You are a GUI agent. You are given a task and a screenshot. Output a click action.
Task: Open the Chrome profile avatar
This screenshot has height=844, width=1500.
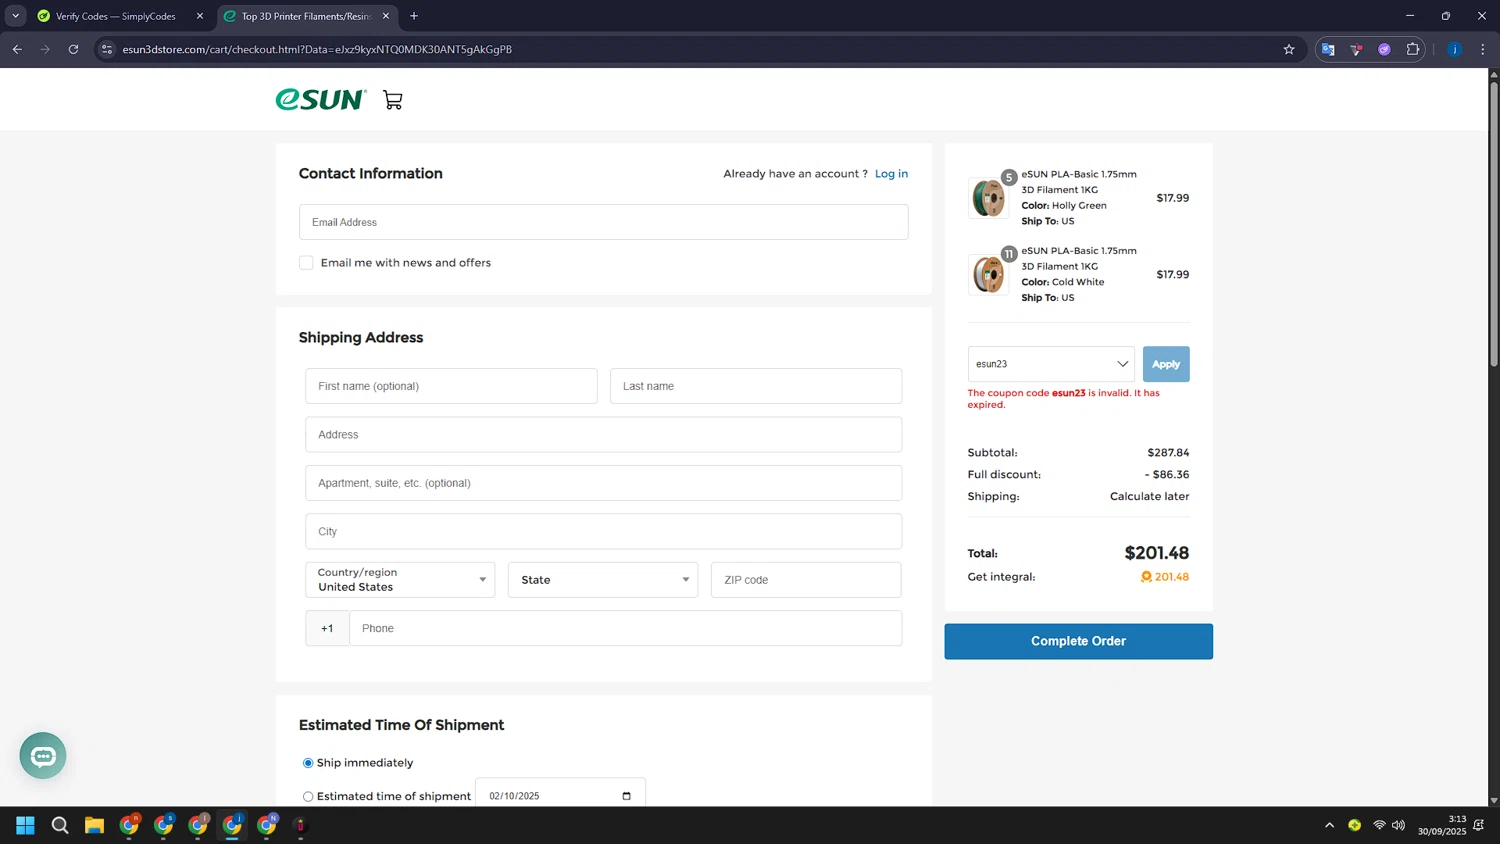1455,49
